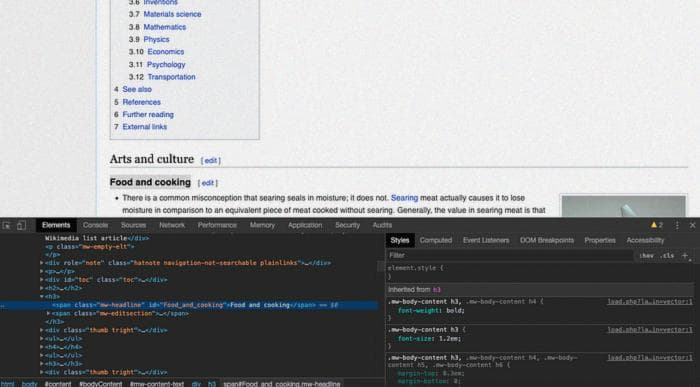The width and height of the screenshot is (700, 387).
Task: Select the Computed sidebar tab
Action: pos(436,240)
